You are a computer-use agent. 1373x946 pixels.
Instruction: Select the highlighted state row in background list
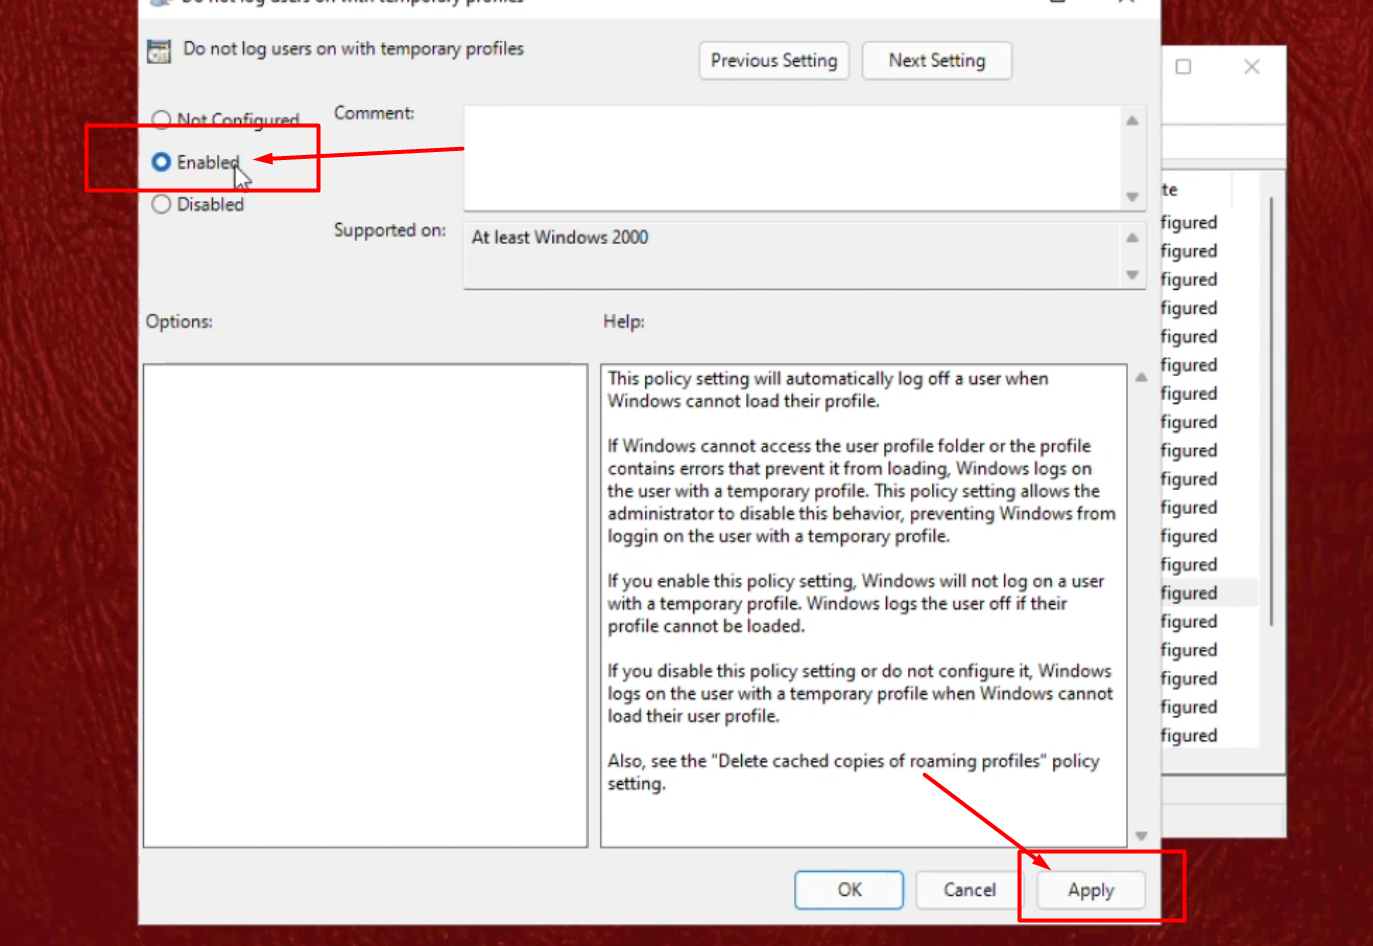(1209, 593)
